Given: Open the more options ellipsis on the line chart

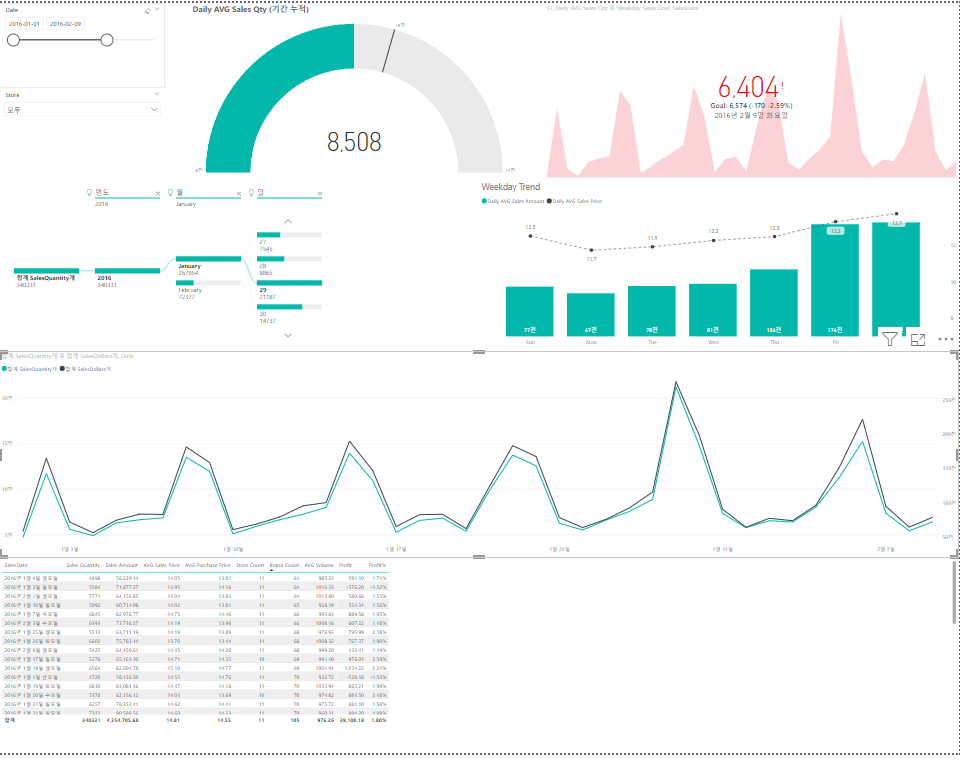Looking at the screenshot, I should point(946,339).
